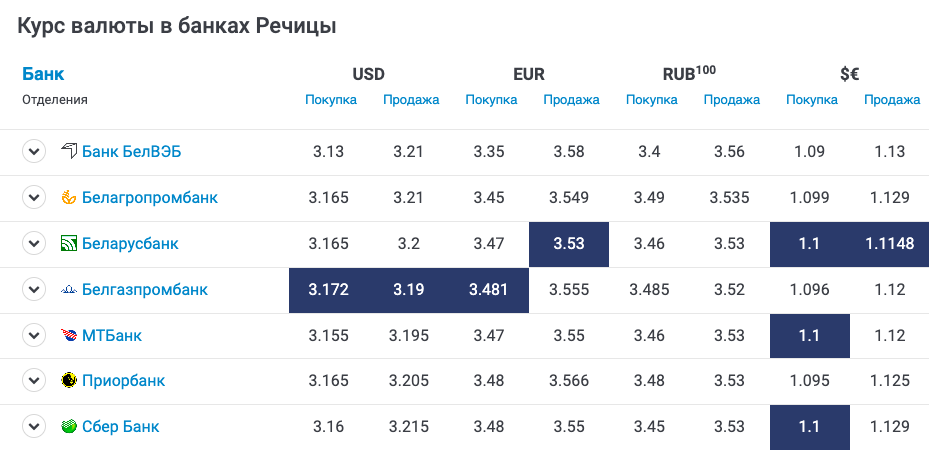929x450 pixels.
Task: Click the Банк БелВЭБ logo icon
Action: click(x=69, y=151)
